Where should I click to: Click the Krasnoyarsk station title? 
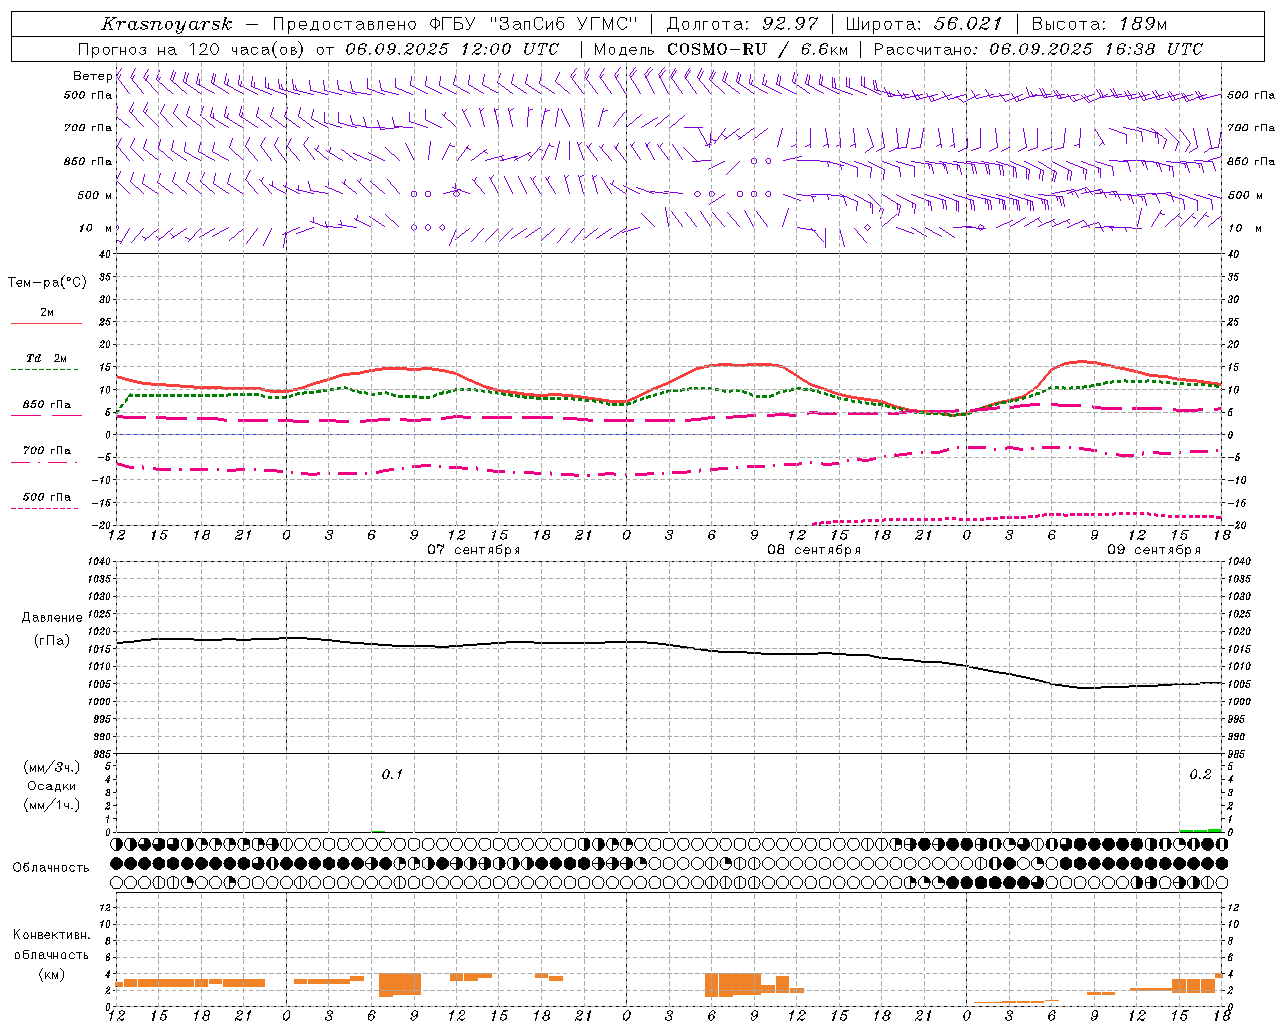point(167,24)
